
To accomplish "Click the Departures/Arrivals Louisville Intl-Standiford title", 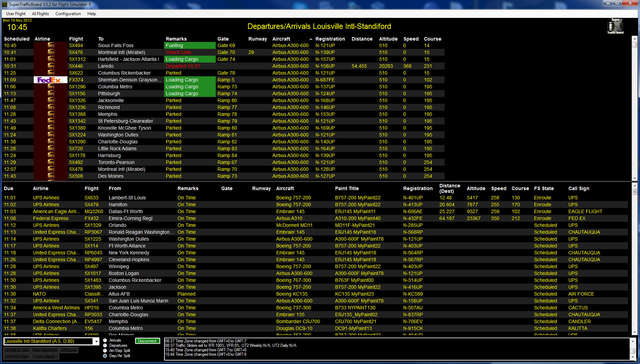I will click(x=319, y=27).
